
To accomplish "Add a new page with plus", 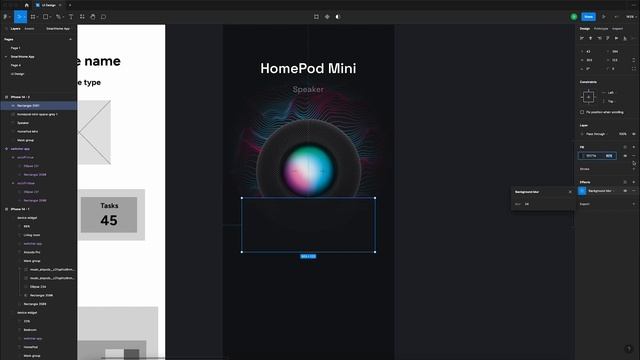I will pyautogui.click(x=71, y=39).
